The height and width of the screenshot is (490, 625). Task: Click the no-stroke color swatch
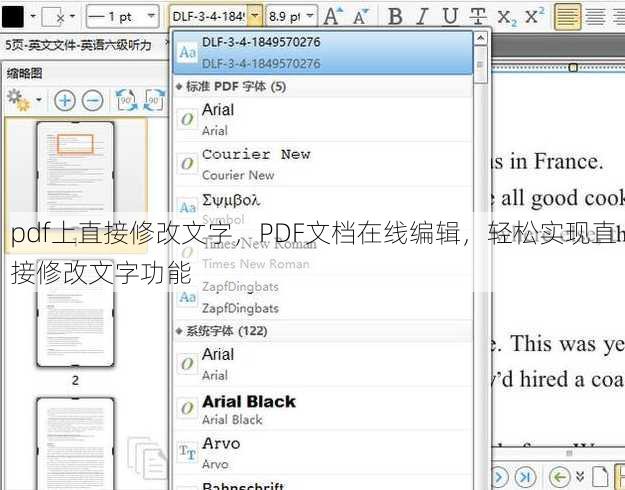(x=53, y=17)
